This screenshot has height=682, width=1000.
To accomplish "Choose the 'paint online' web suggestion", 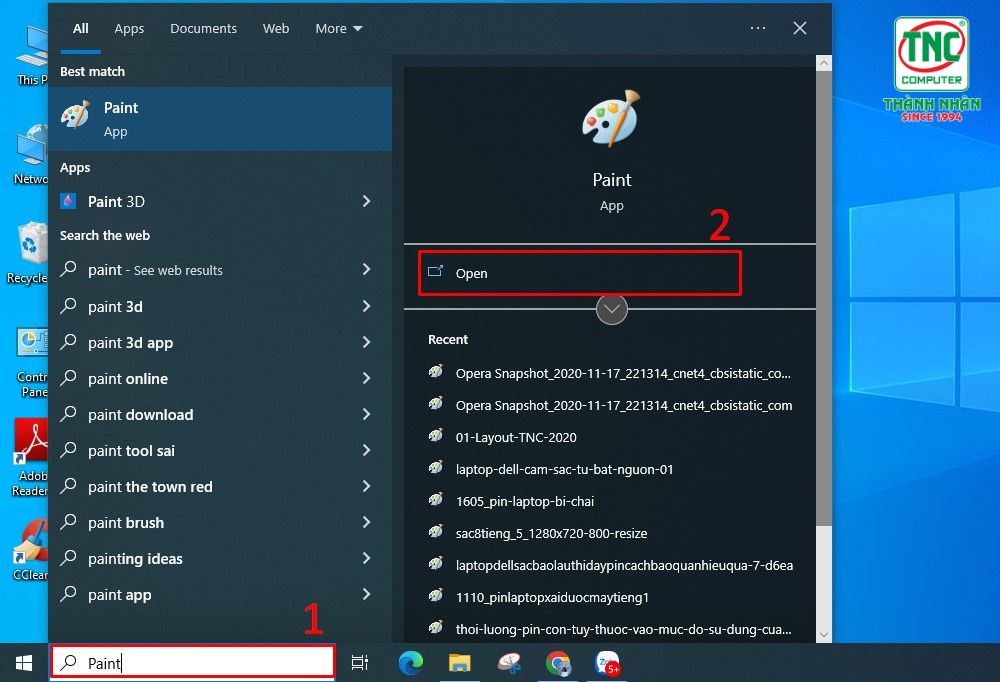I will pos(220,378).
